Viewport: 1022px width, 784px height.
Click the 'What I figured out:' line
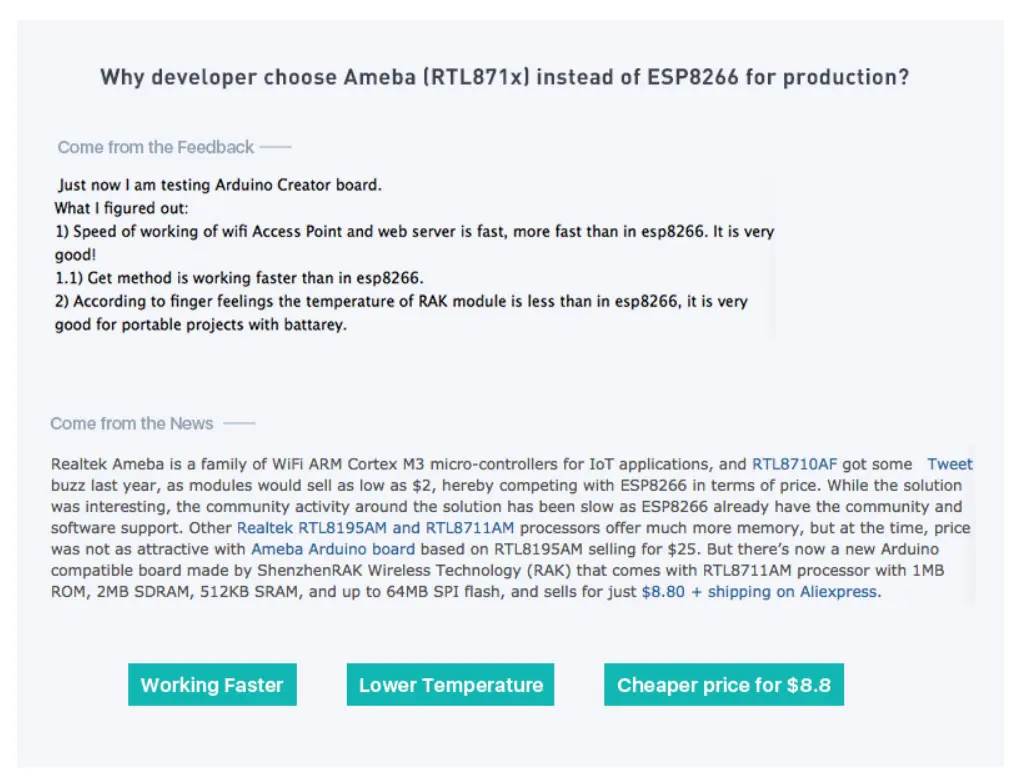(121, 209)
